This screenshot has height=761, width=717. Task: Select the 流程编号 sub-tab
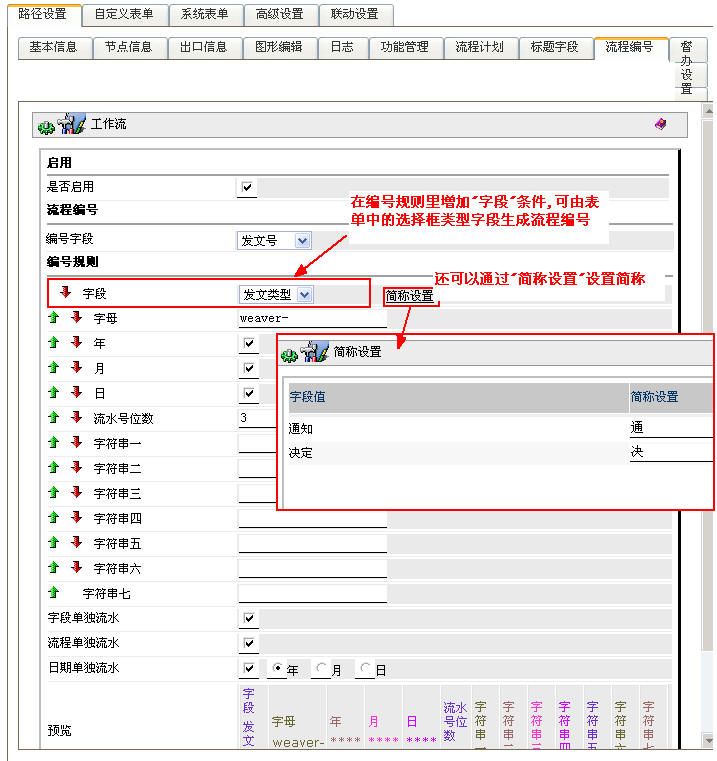[x=630, y=47]
